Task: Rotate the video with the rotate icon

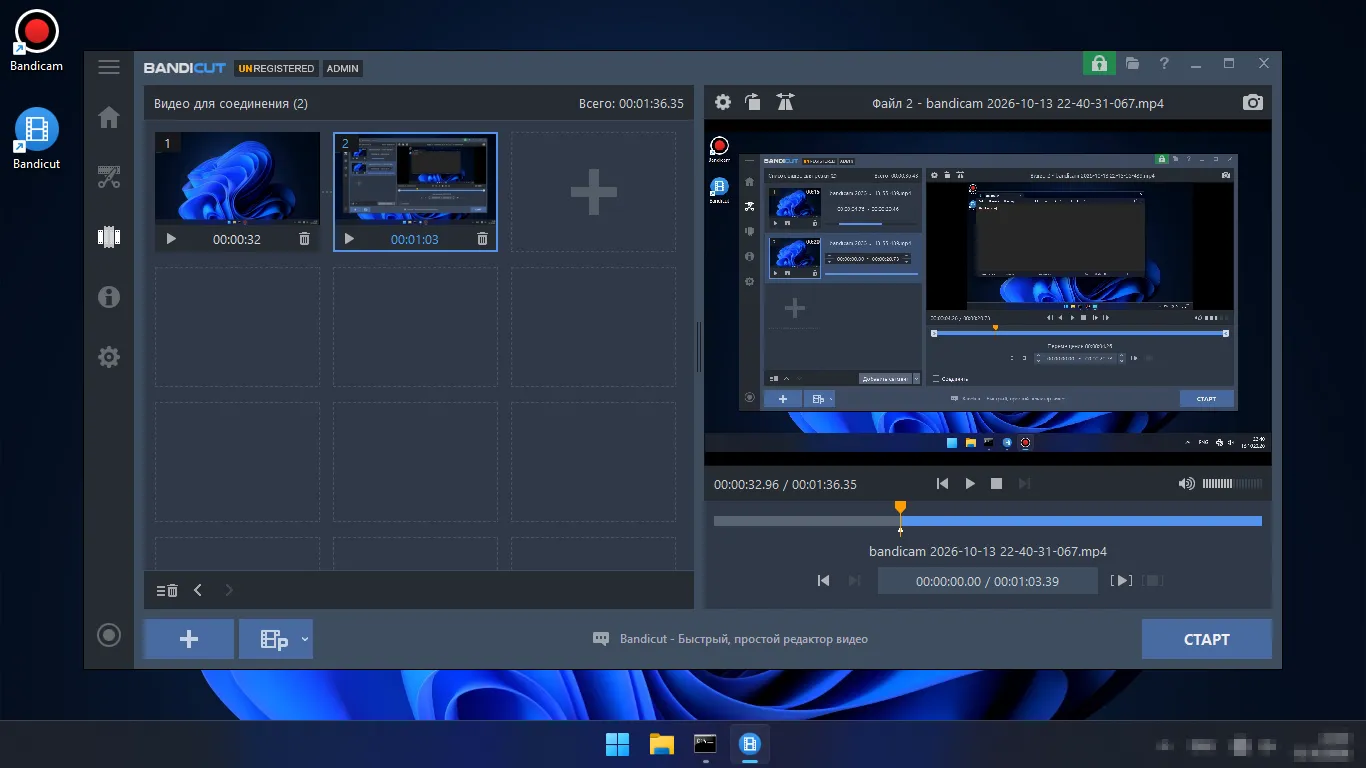Action: tap(753, 102)
